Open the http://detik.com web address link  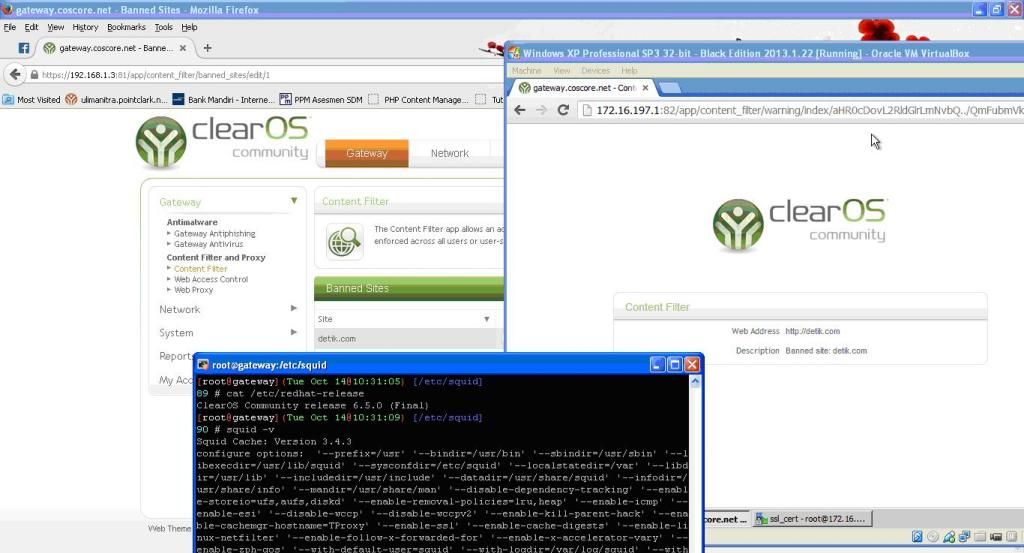coord(812,332)
